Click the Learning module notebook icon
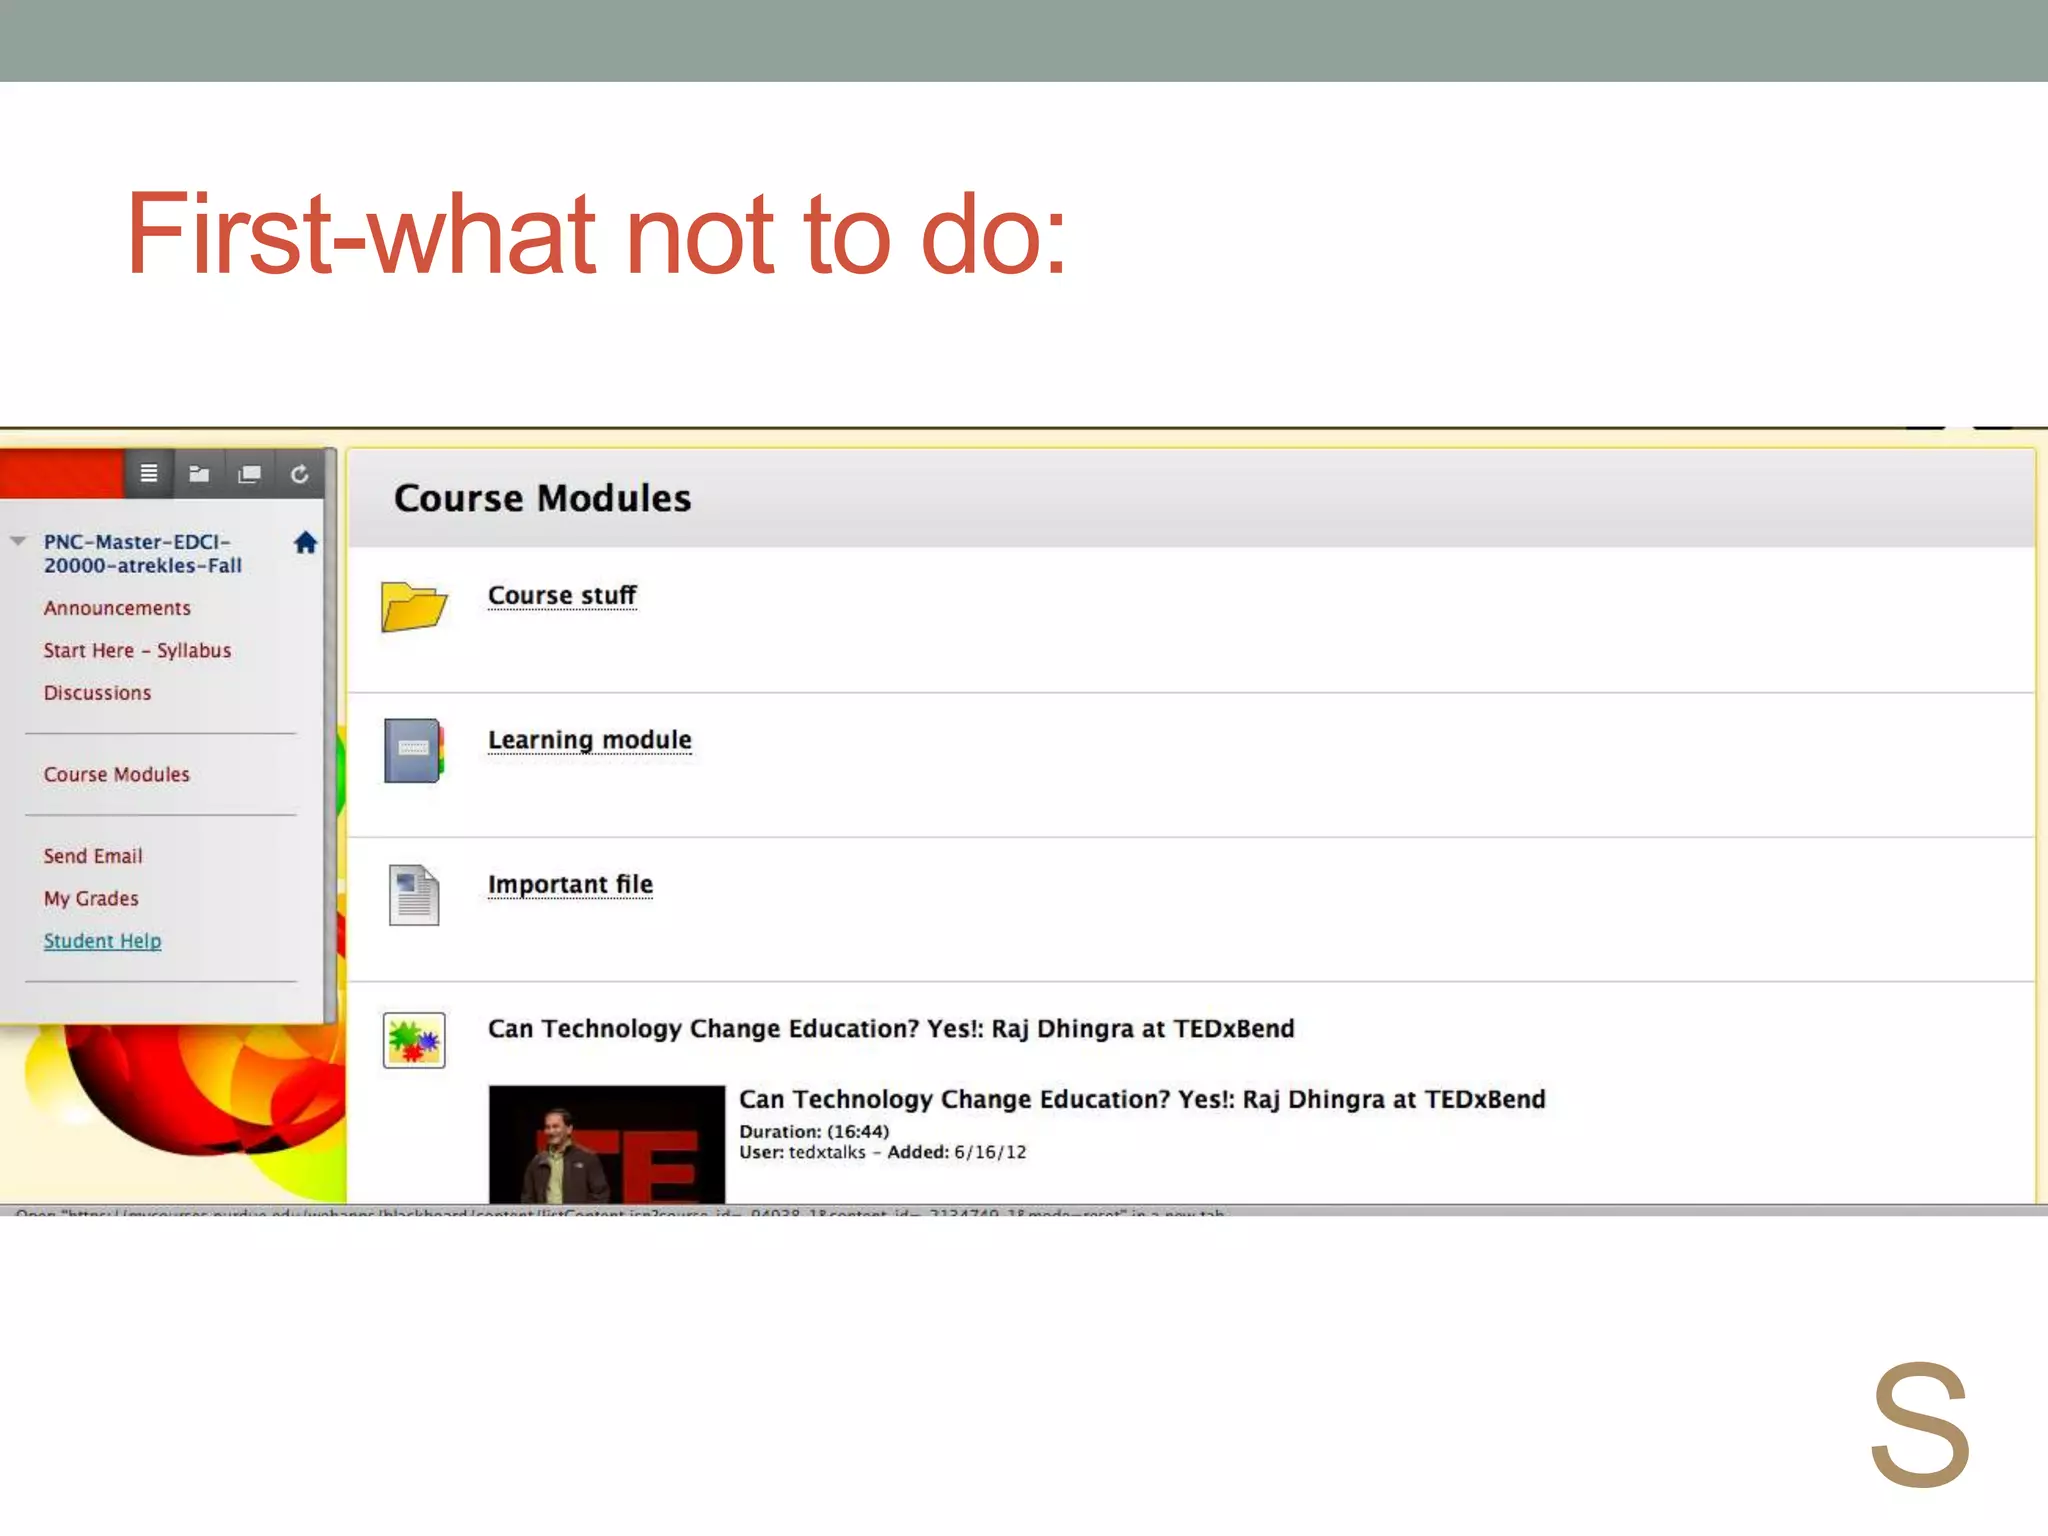The width and height of the screenshot is (2048, 1536). click(x=414, y=750)
